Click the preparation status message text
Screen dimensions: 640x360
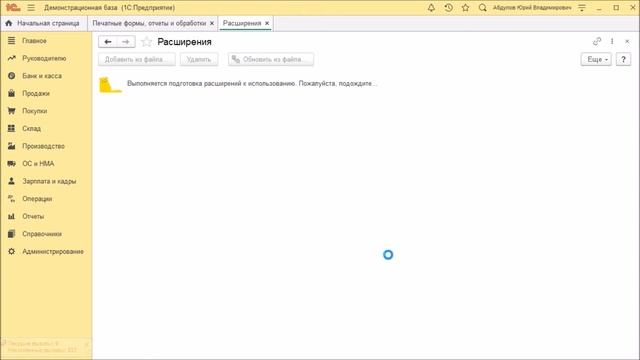[x=252, y=83]
